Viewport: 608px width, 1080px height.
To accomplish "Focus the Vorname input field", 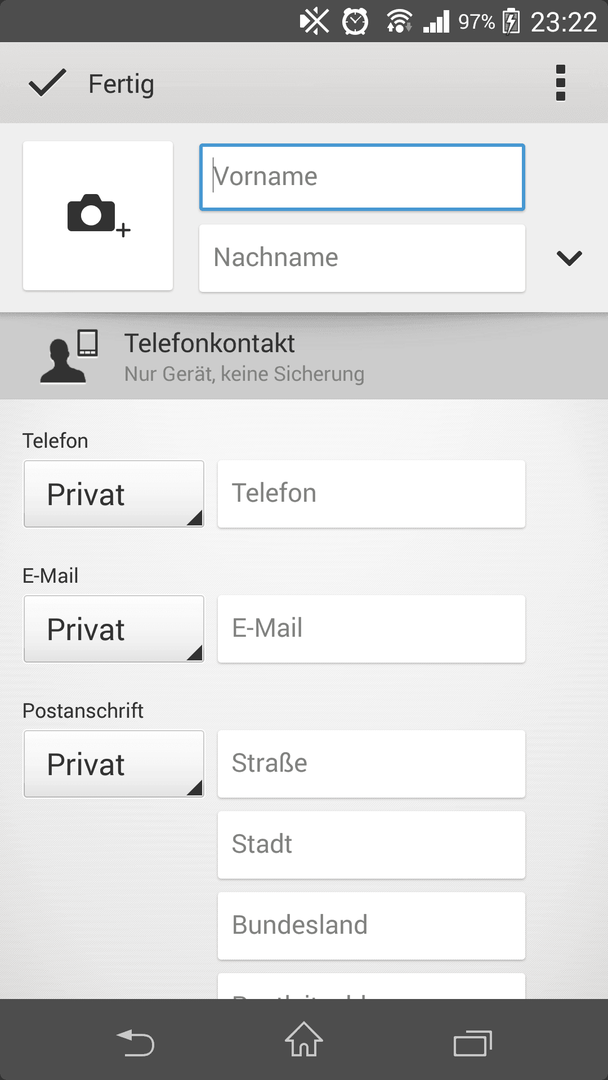I will click(x=362, y=177).
